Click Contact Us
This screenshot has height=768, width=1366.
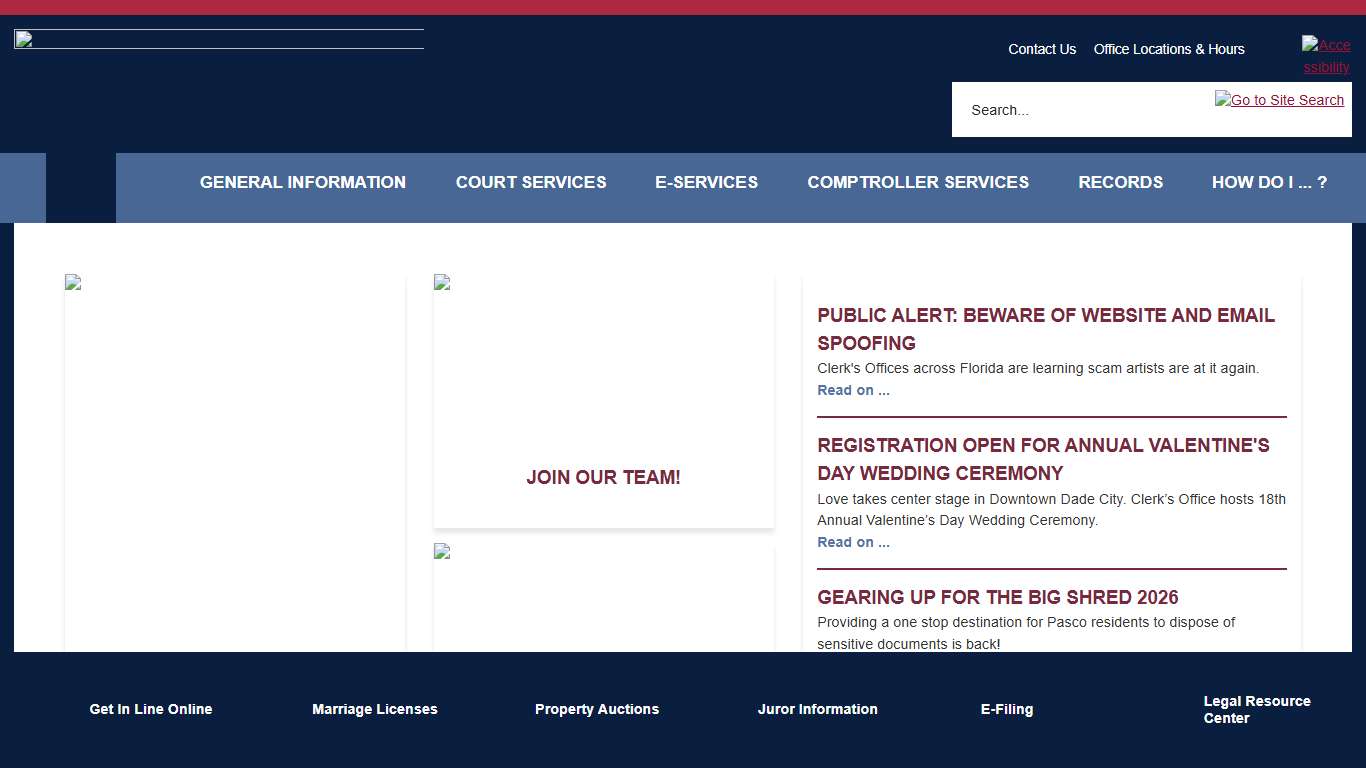[1042, 49]
